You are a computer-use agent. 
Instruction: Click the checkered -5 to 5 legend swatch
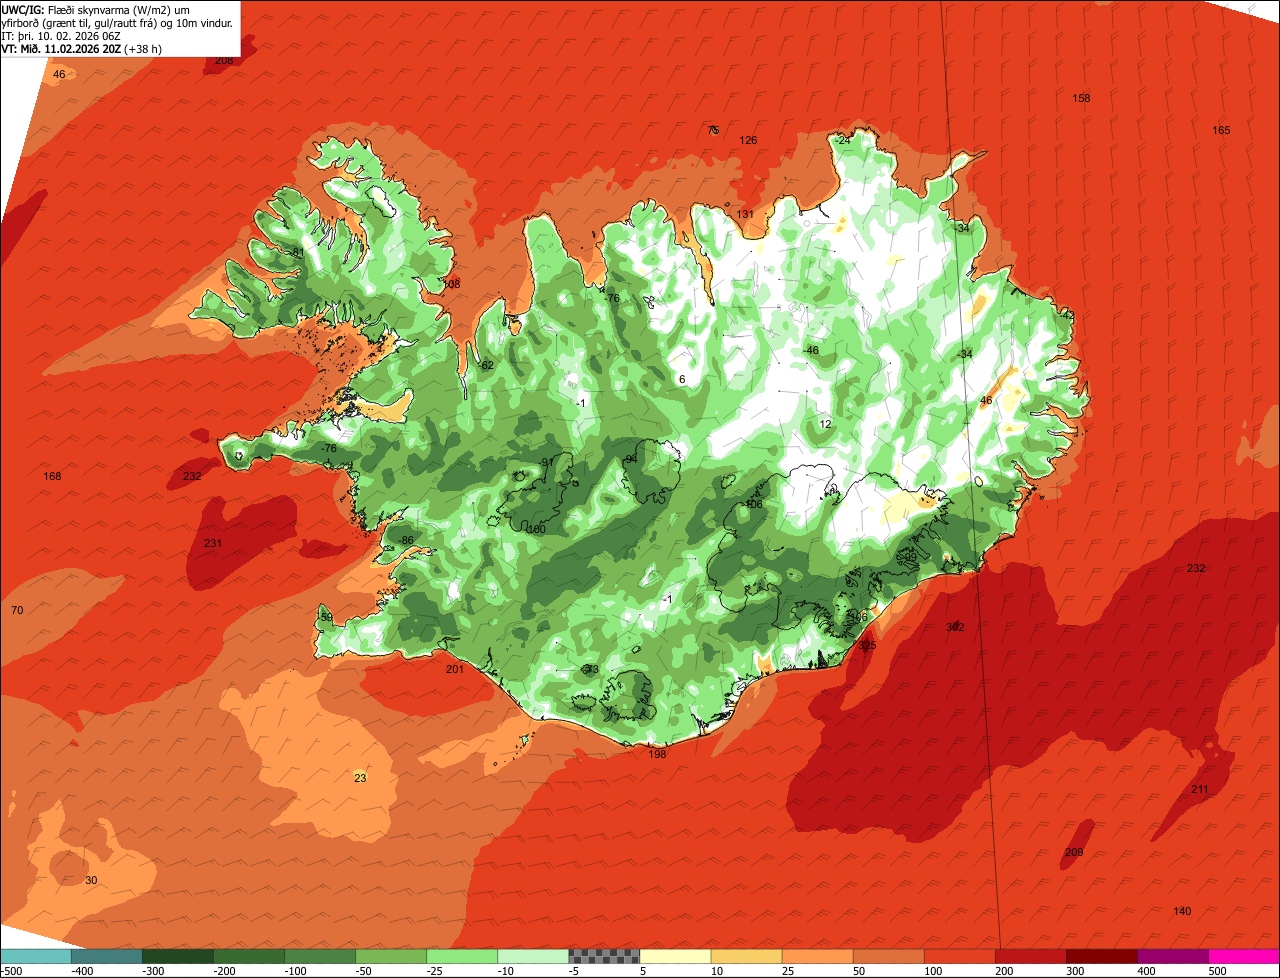(604, 956)
